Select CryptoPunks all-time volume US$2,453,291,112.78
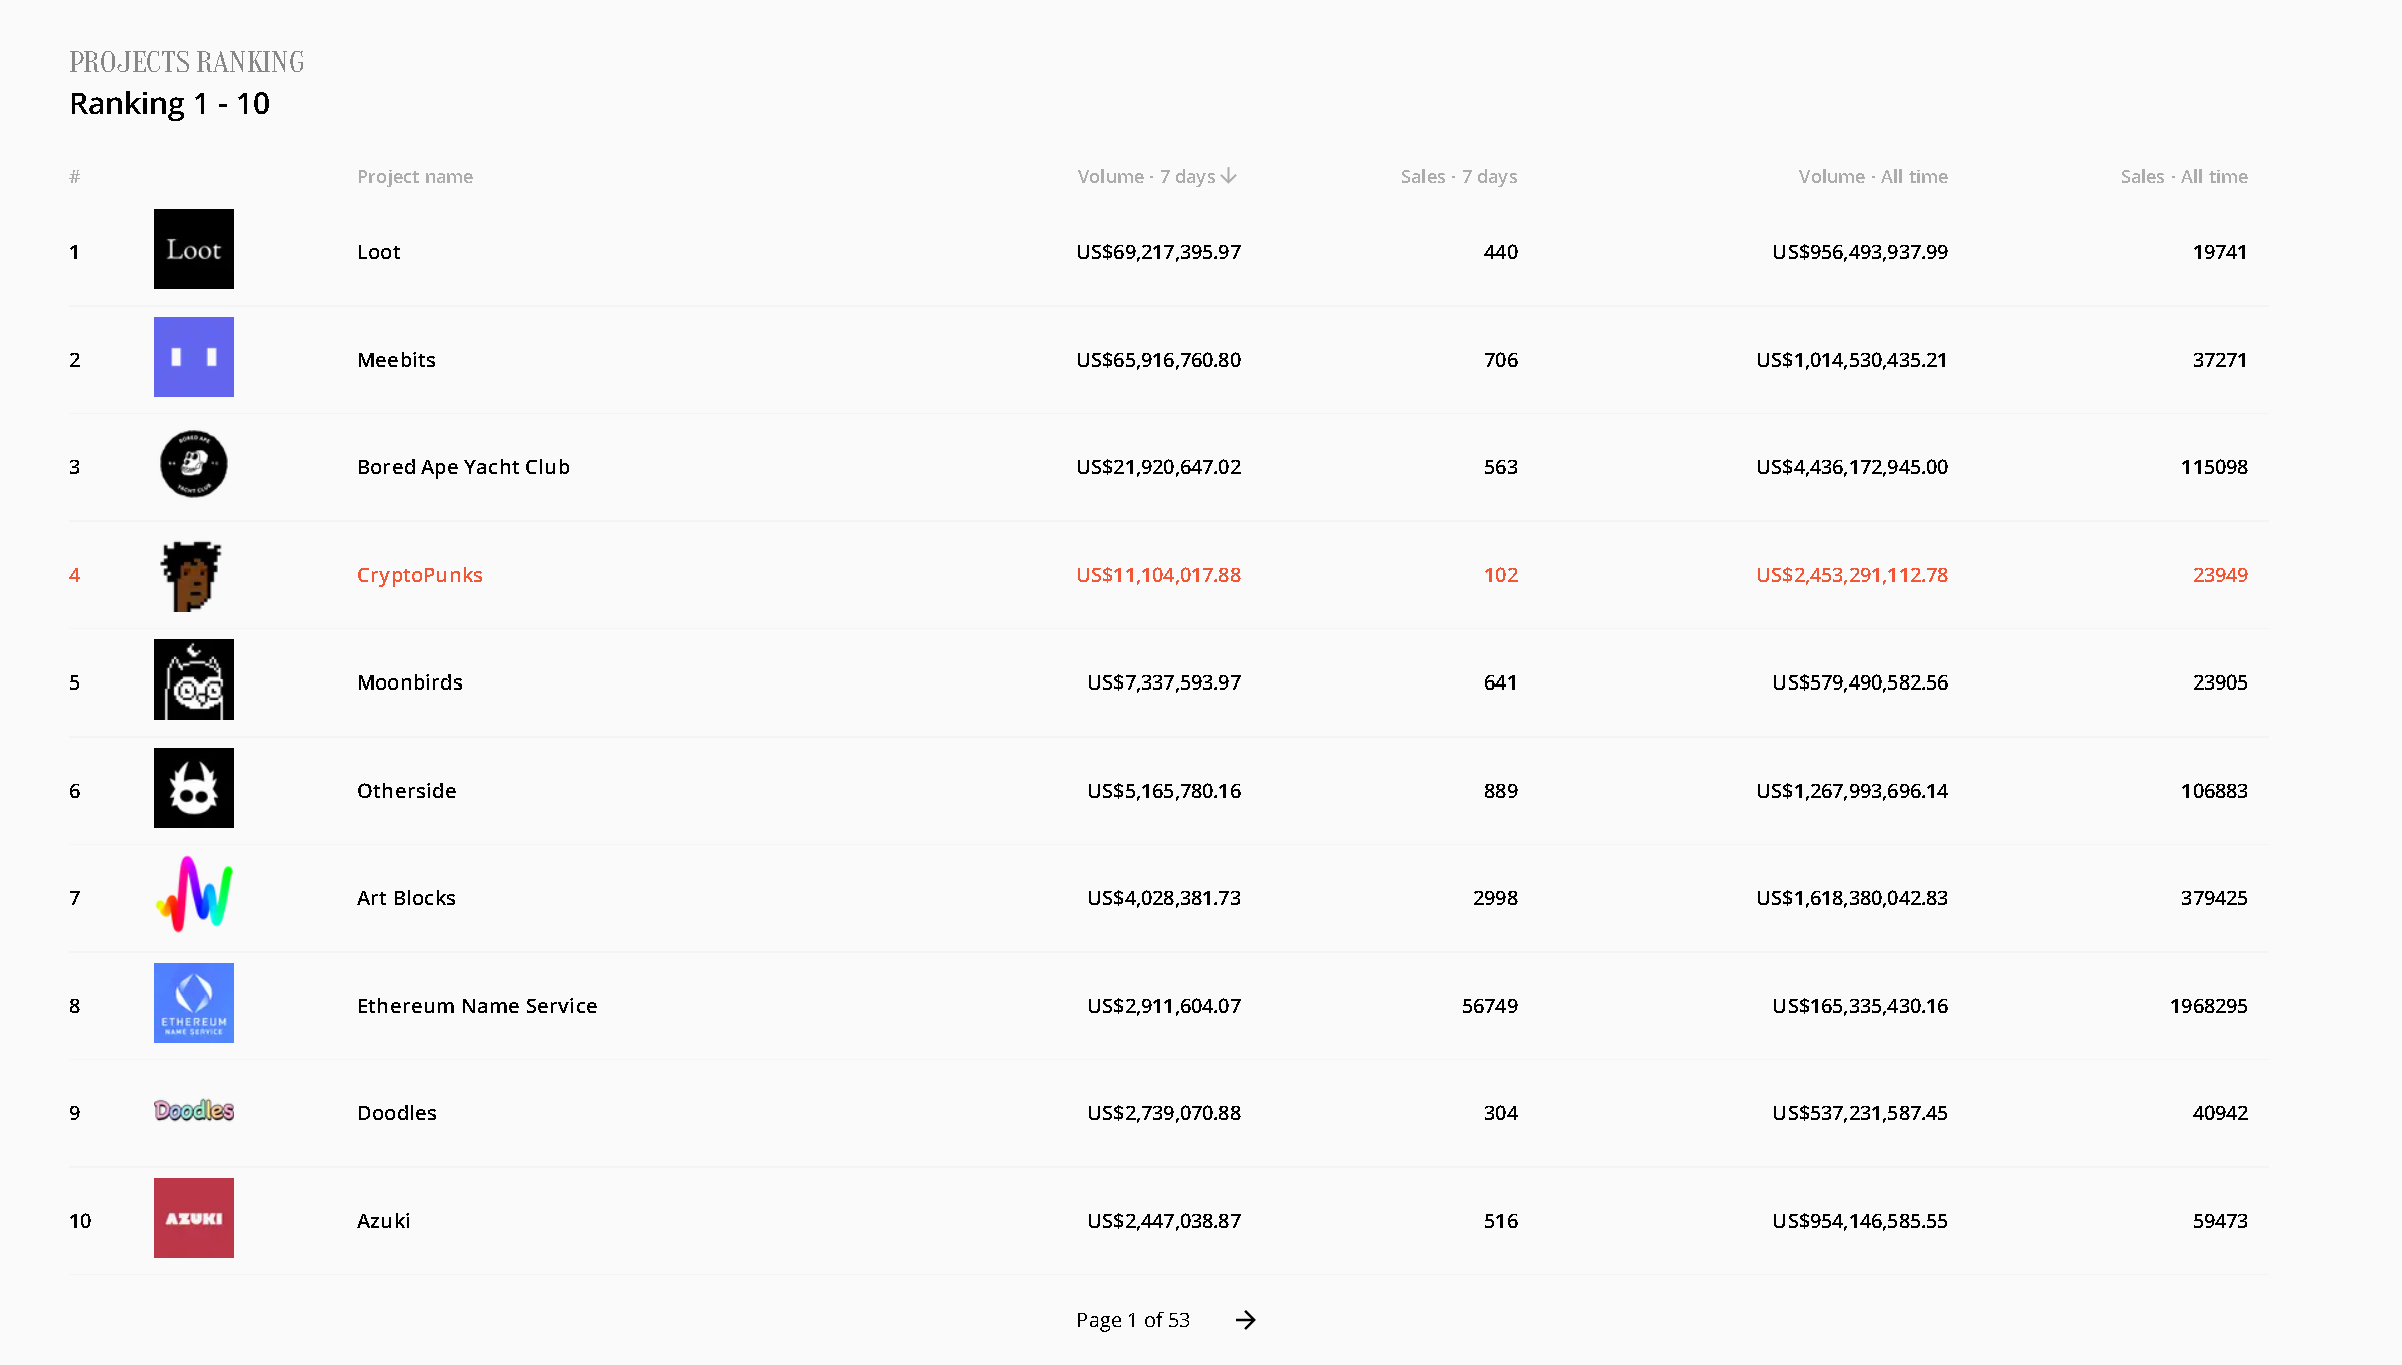This screenshot has width=2402, height=1365. click(x=1852, y=575)
